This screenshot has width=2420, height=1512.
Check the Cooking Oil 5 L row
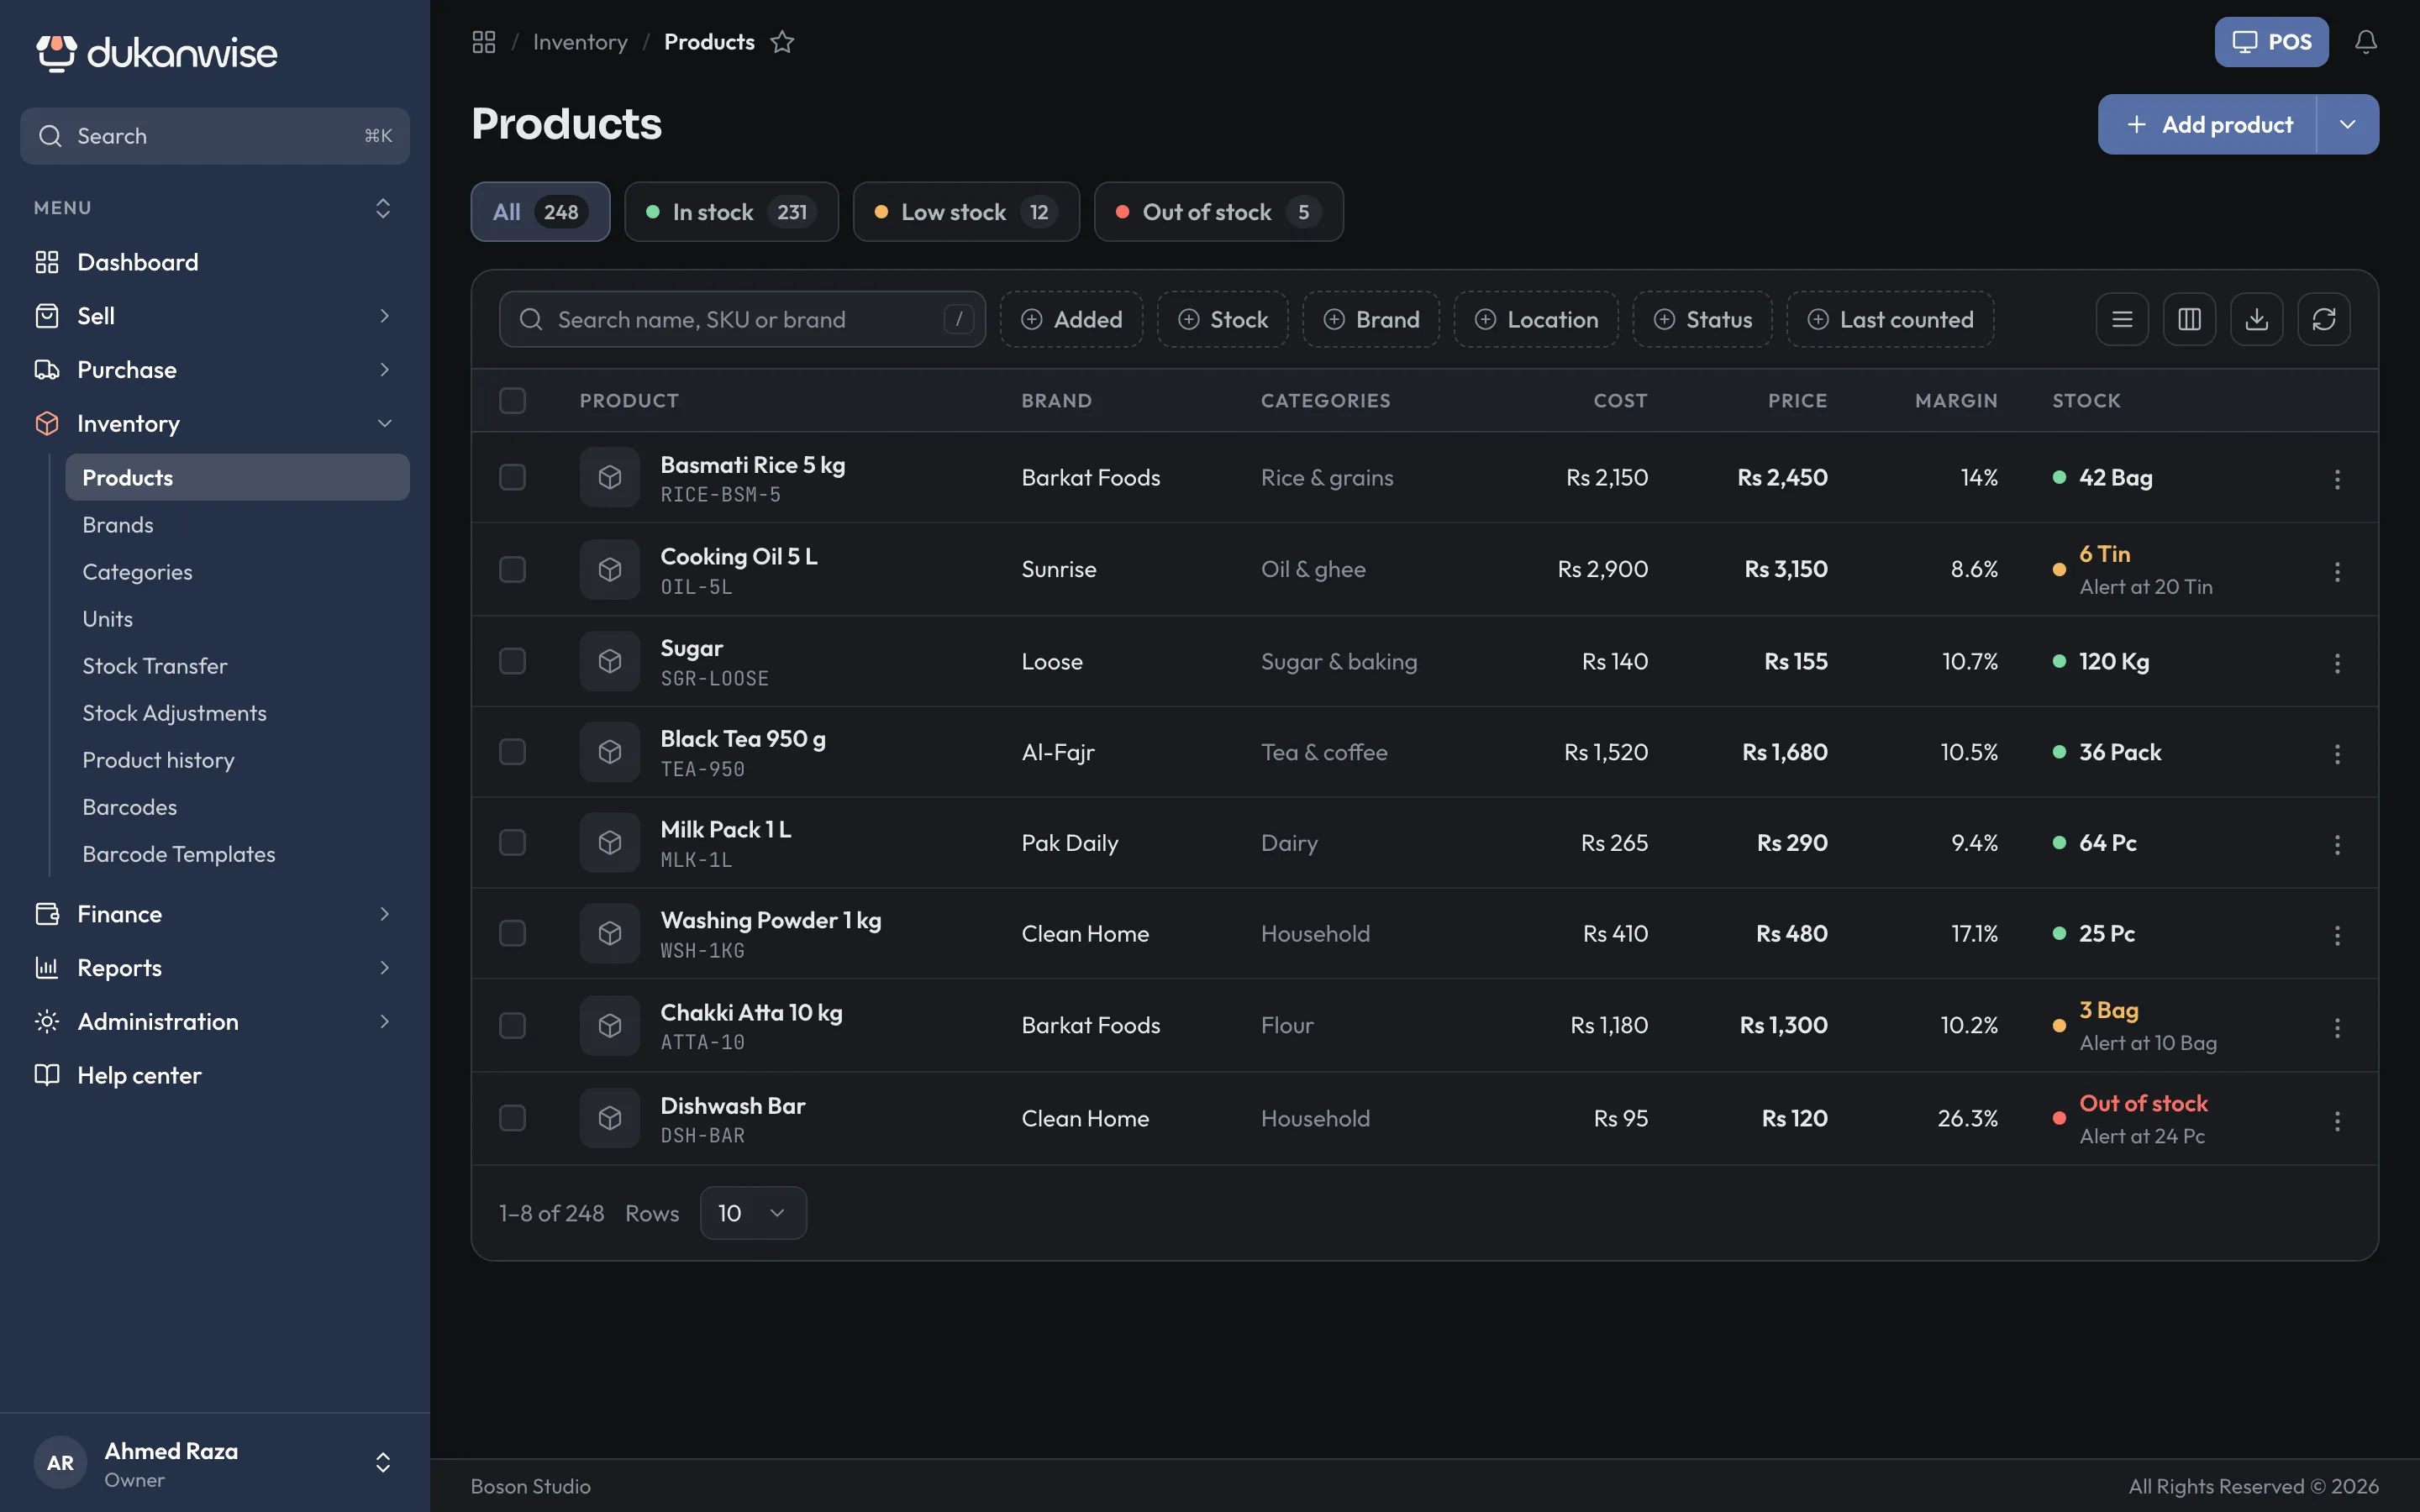pos(512,569)
